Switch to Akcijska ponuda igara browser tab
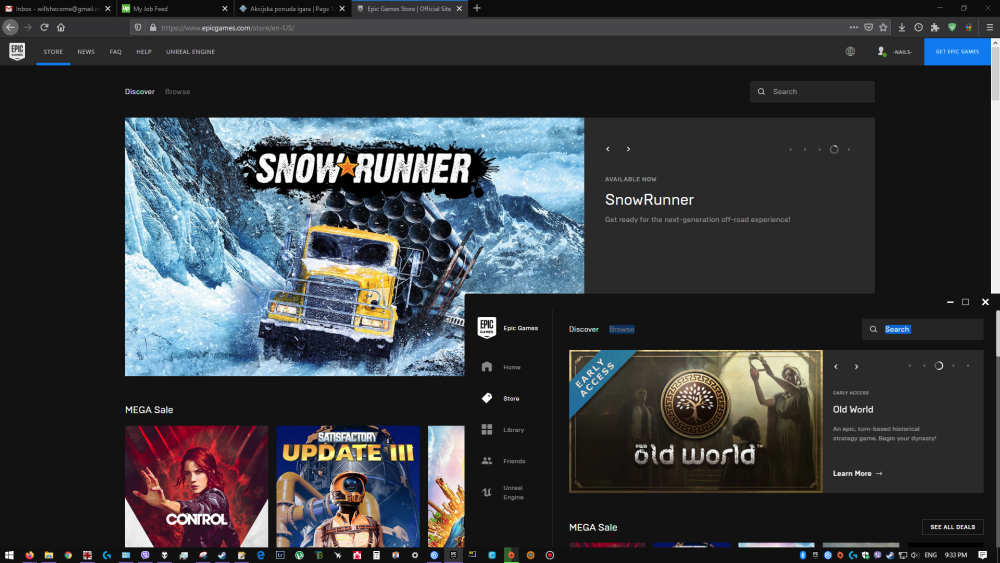Image resolution: width=1000 pixels, height=563 pixels. click(292, 8)
